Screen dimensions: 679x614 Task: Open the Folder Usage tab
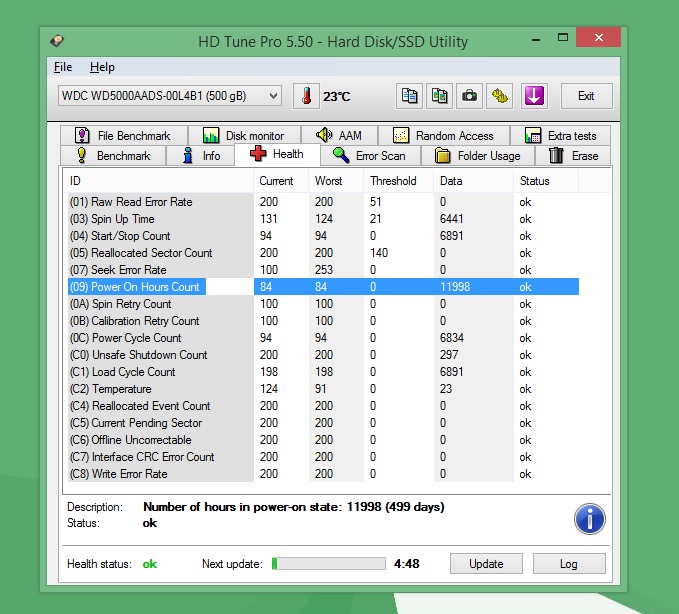point(478,155)
